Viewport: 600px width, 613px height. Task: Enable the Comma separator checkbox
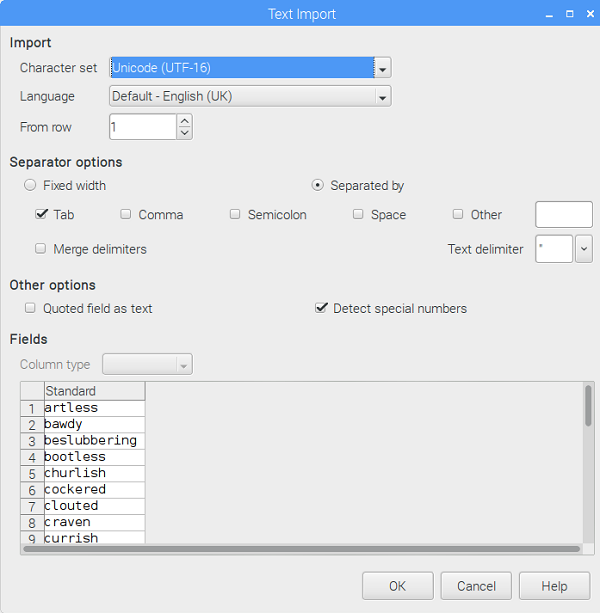click(125, 214)
